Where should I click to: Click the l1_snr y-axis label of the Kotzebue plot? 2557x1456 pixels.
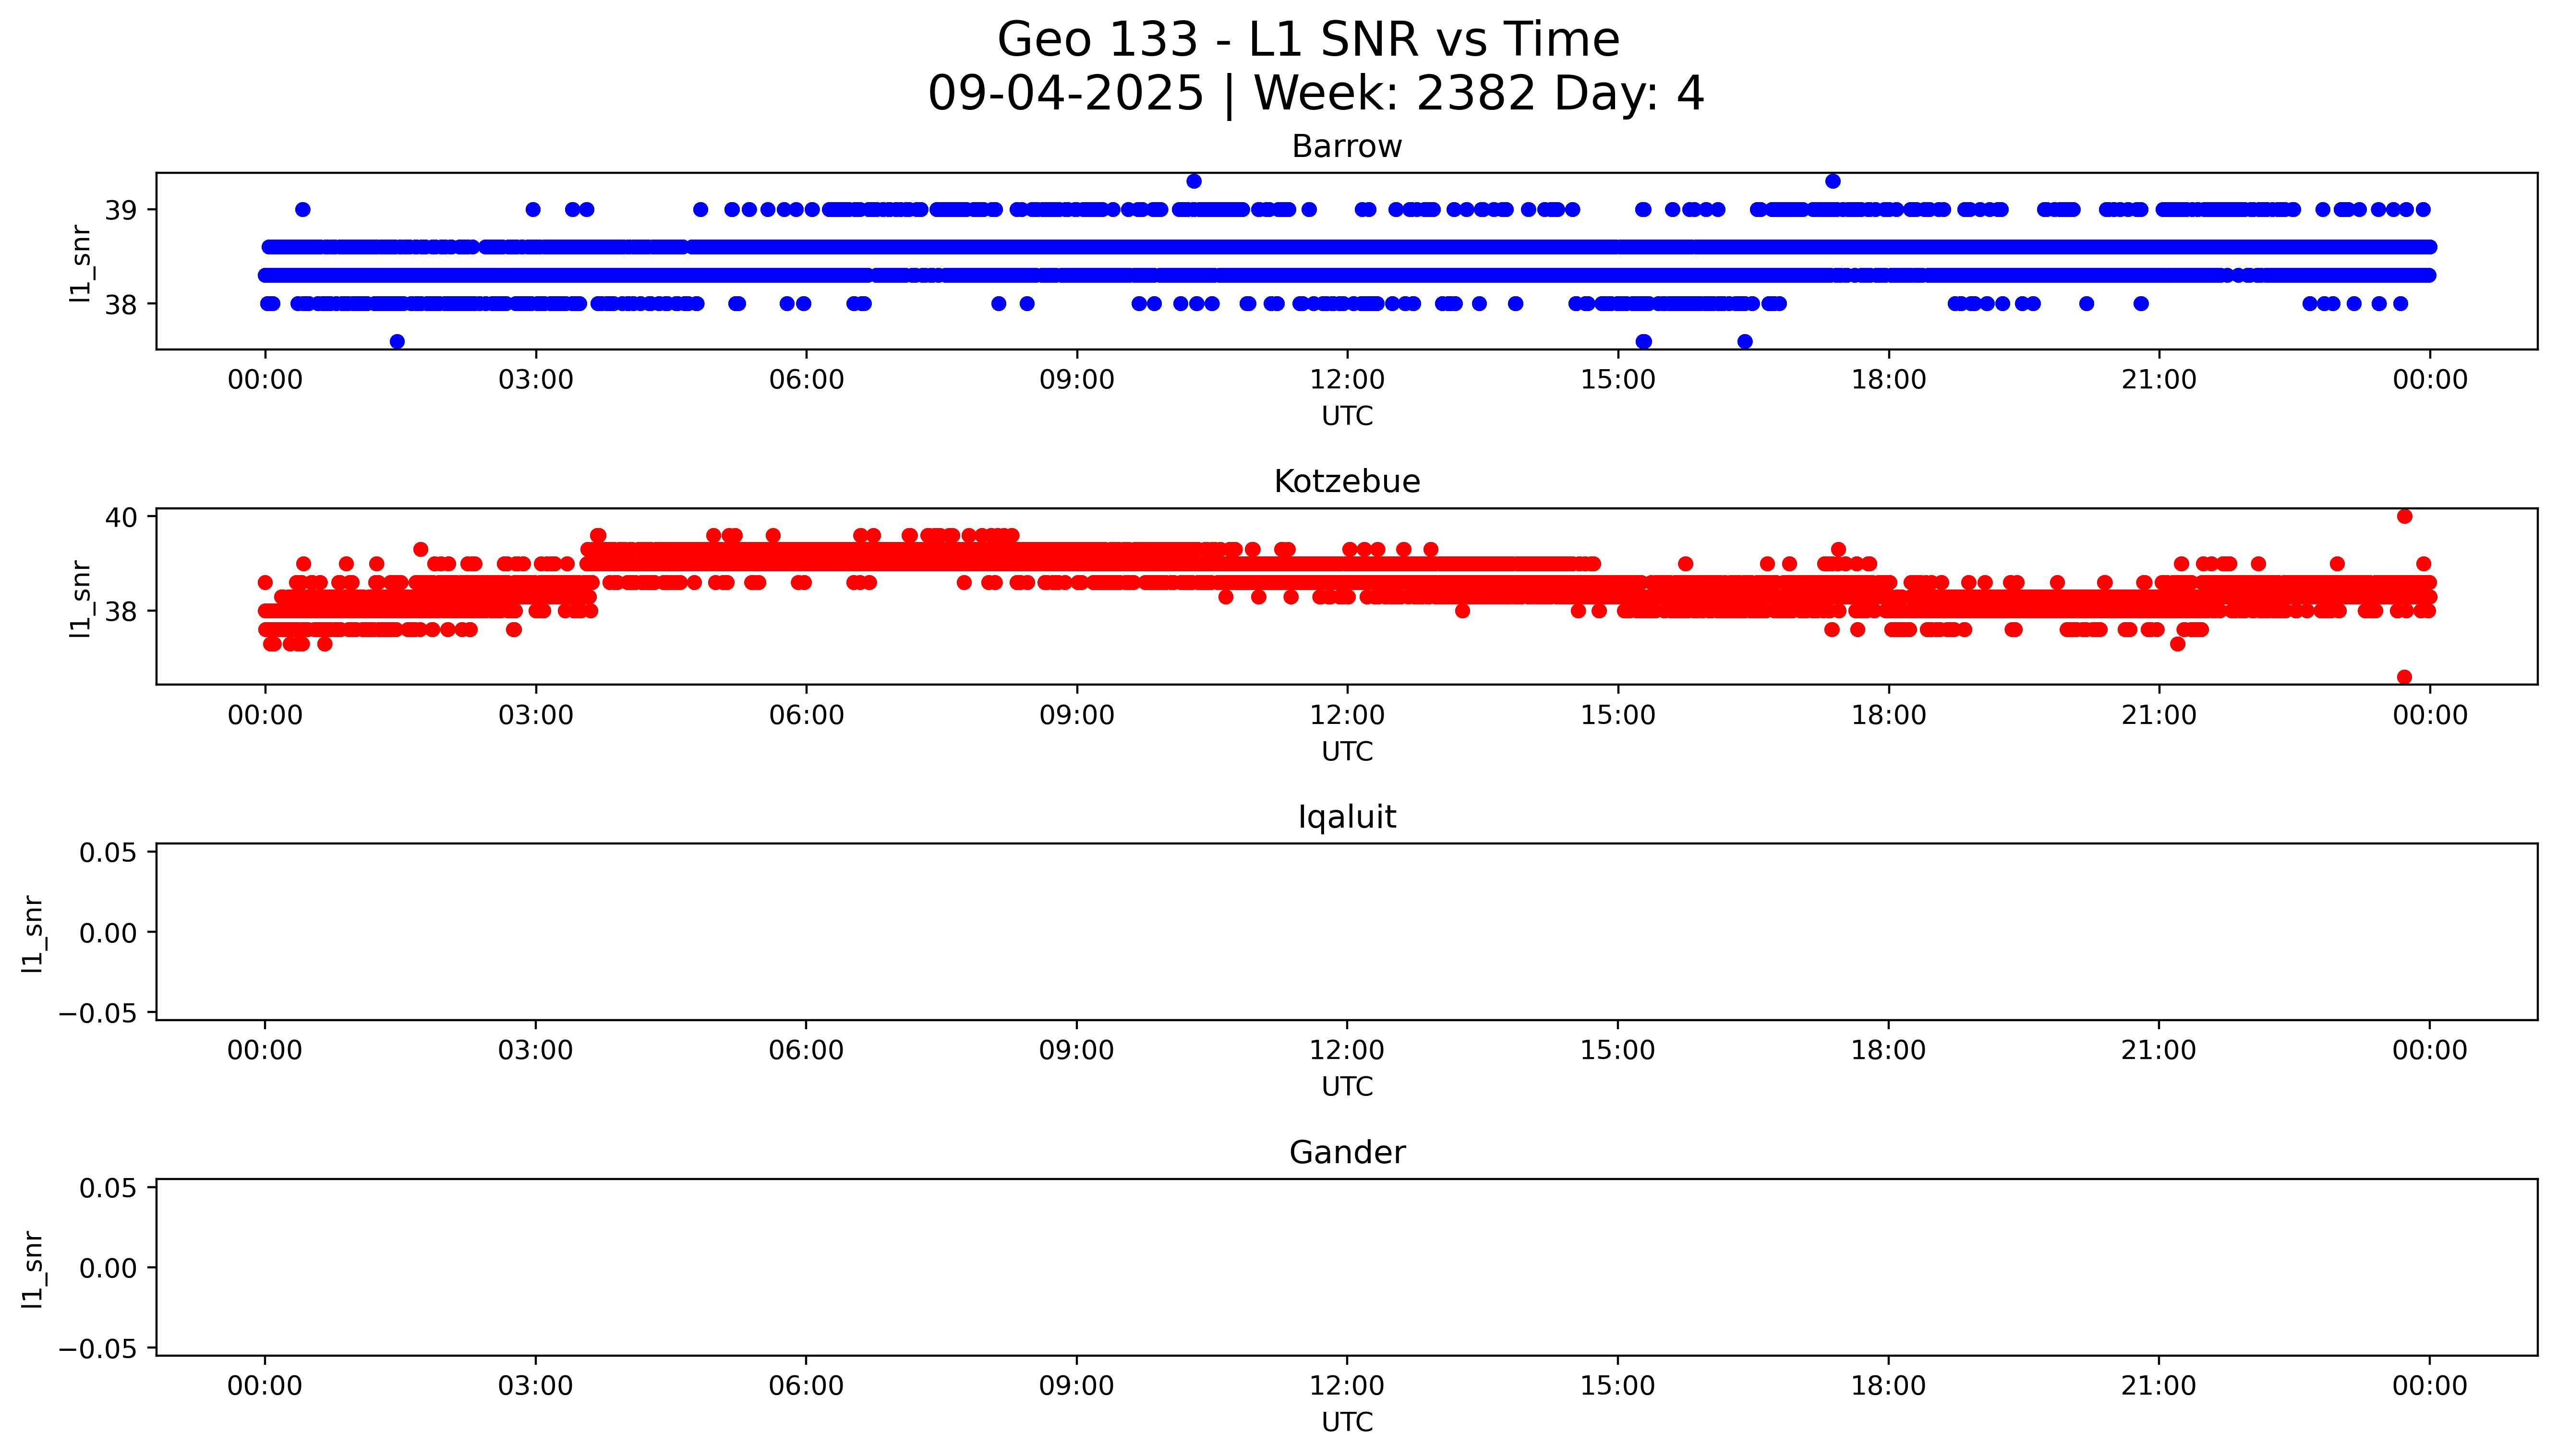(80, 598)
